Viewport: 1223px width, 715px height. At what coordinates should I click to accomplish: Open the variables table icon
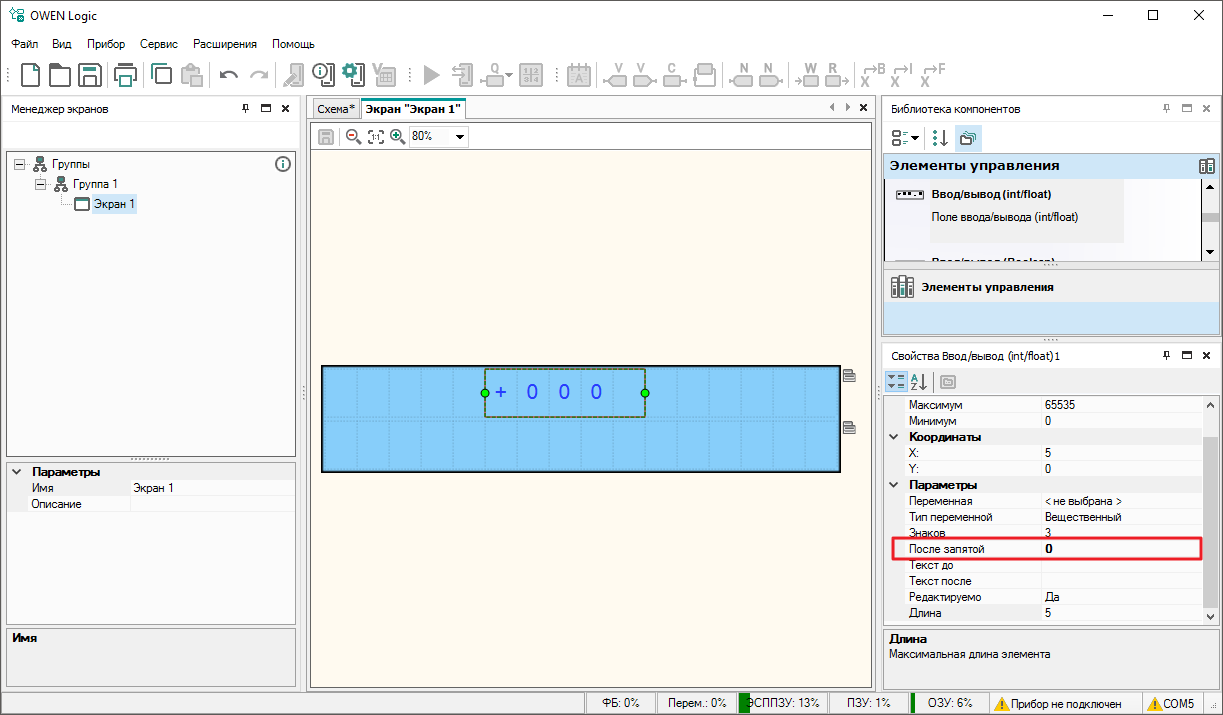coord(383,74)
